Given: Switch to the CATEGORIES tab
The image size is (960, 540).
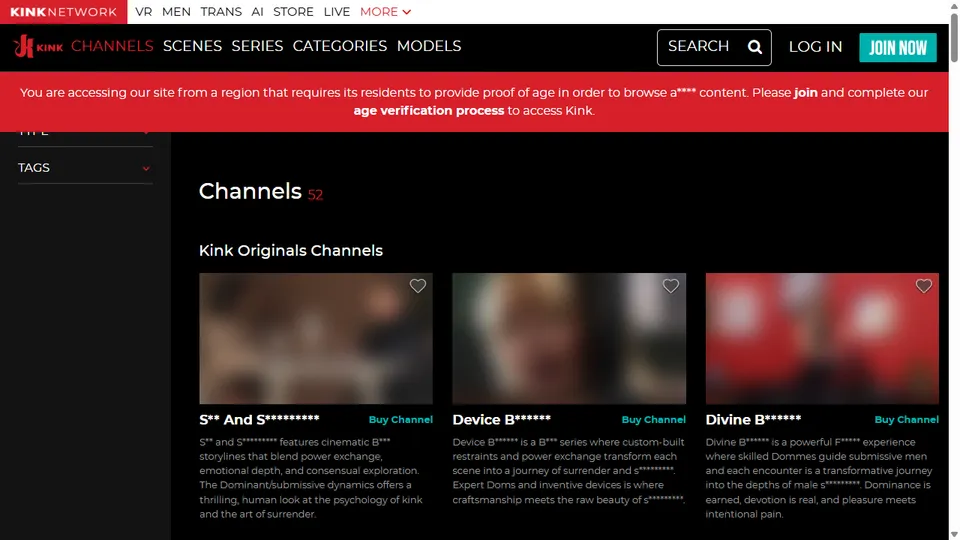Looking at the screenshot, I should (340, 46).
